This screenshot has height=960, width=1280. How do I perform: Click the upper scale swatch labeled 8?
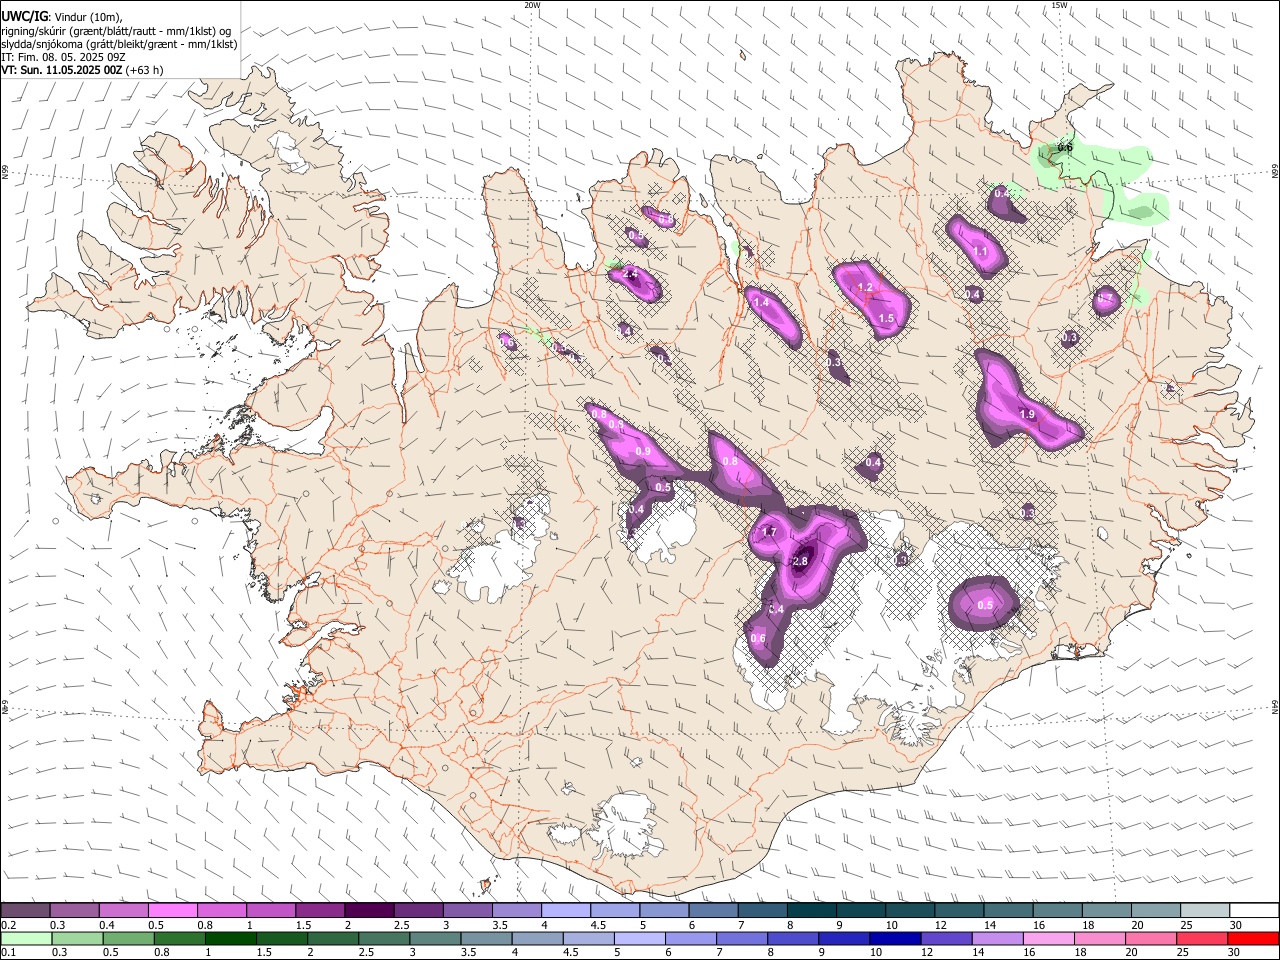point(812,910)
